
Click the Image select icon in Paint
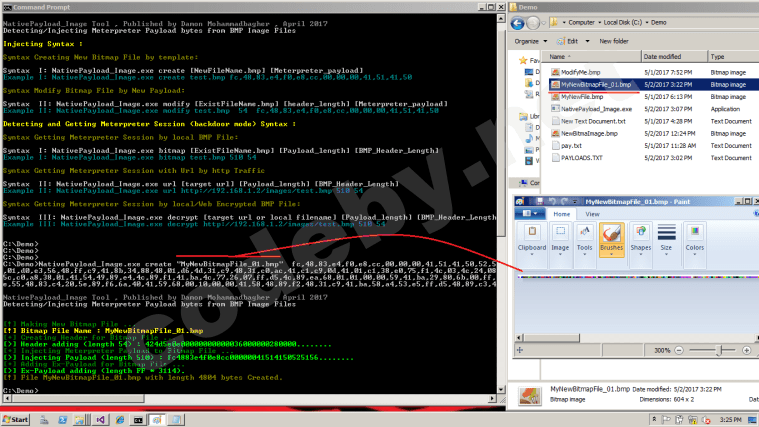pyautogui.click(x=560, y=231)
